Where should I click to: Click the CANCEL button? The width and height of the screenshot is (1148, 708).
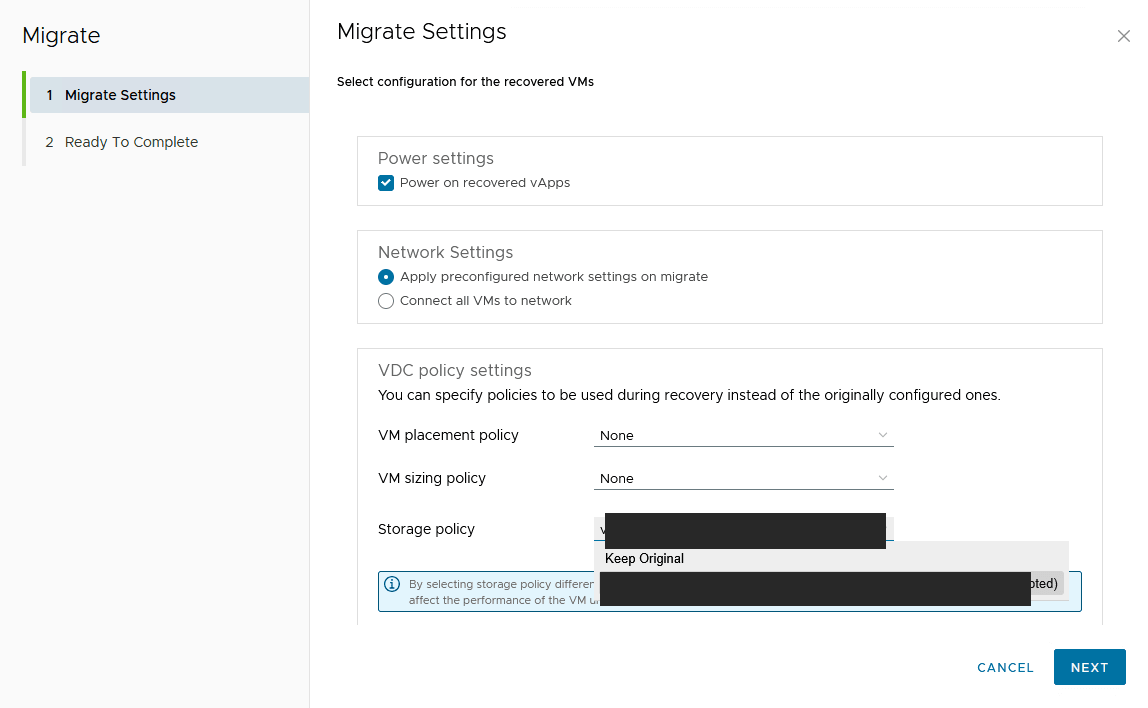coord(1005,668)
